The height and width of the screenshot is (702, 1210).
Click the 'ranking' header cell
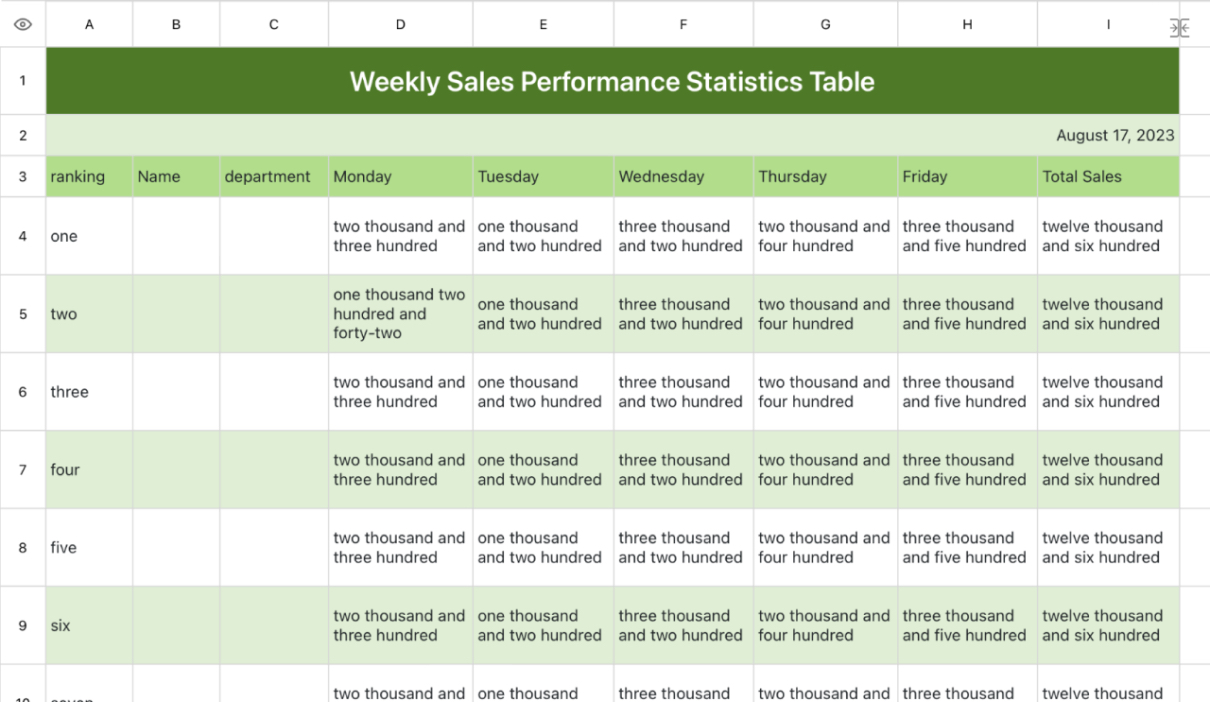[x=89, y=176]
